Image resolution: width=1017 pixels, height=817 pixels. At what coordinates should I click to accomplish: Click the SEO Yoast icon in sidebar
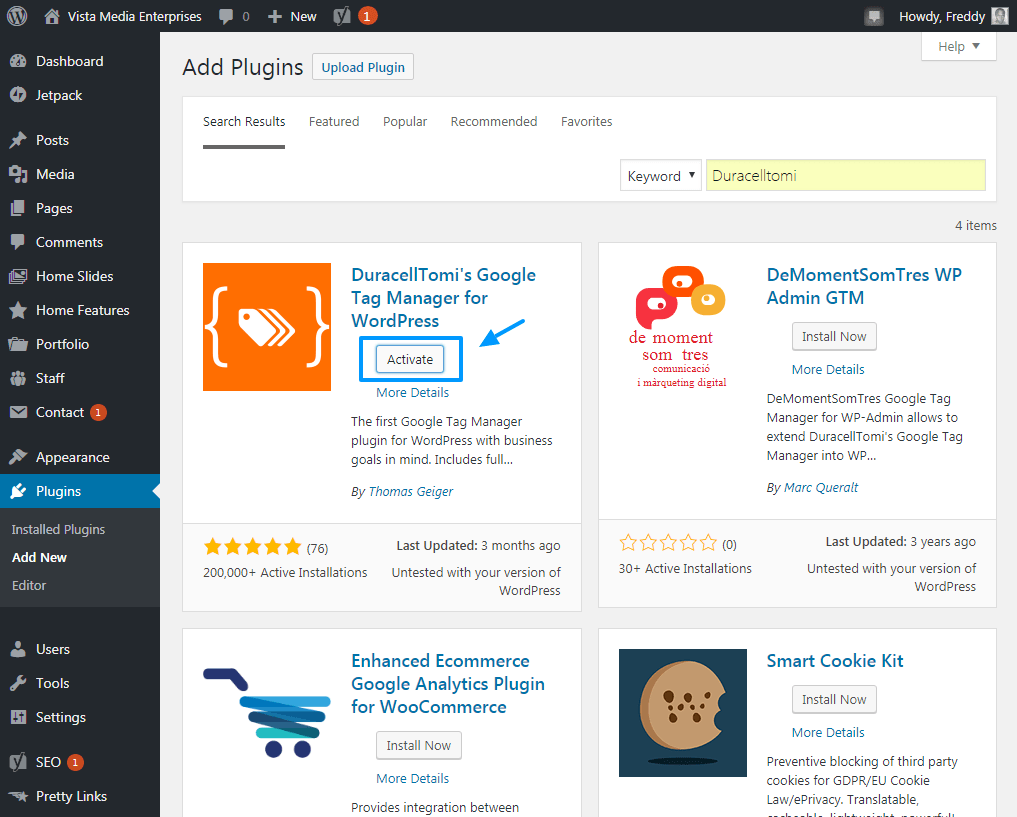(18, 762)
